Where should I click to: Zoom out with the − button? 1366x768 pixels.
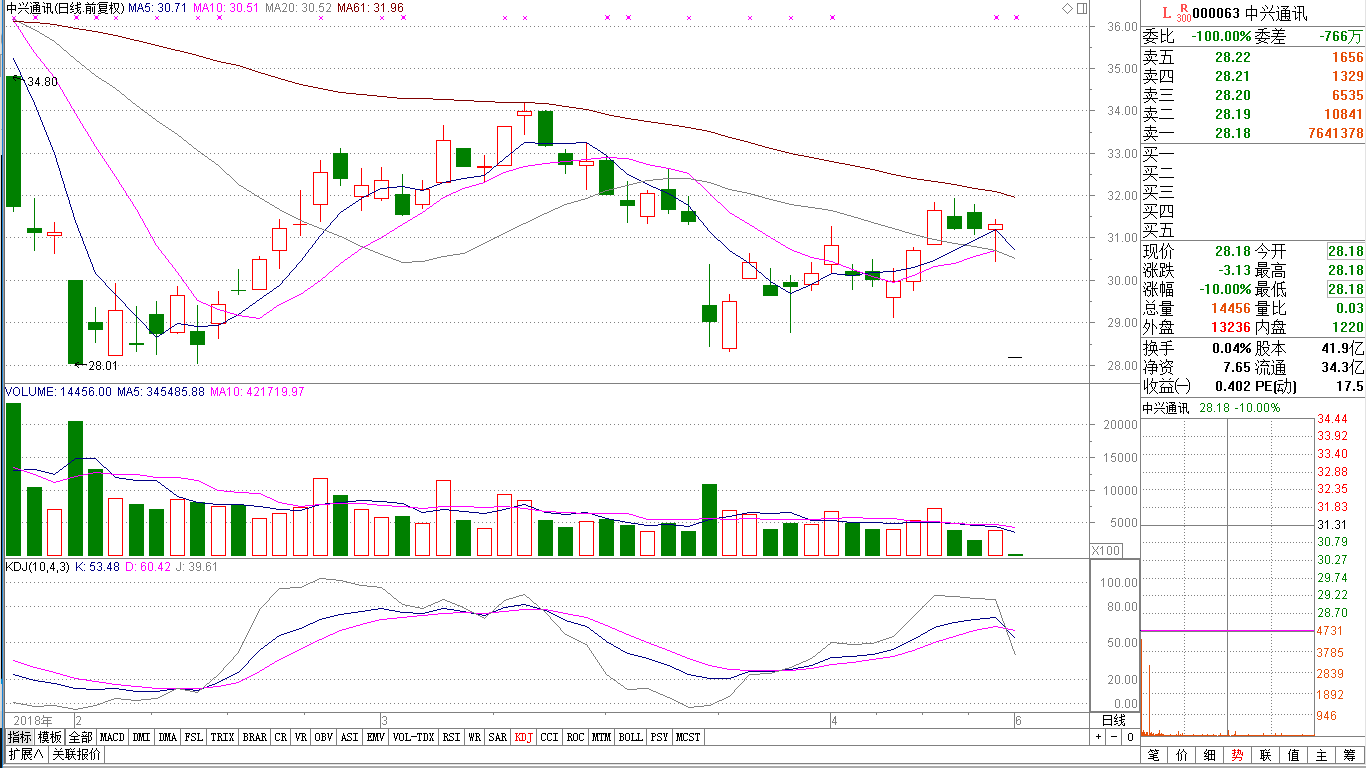(1115, 737)
